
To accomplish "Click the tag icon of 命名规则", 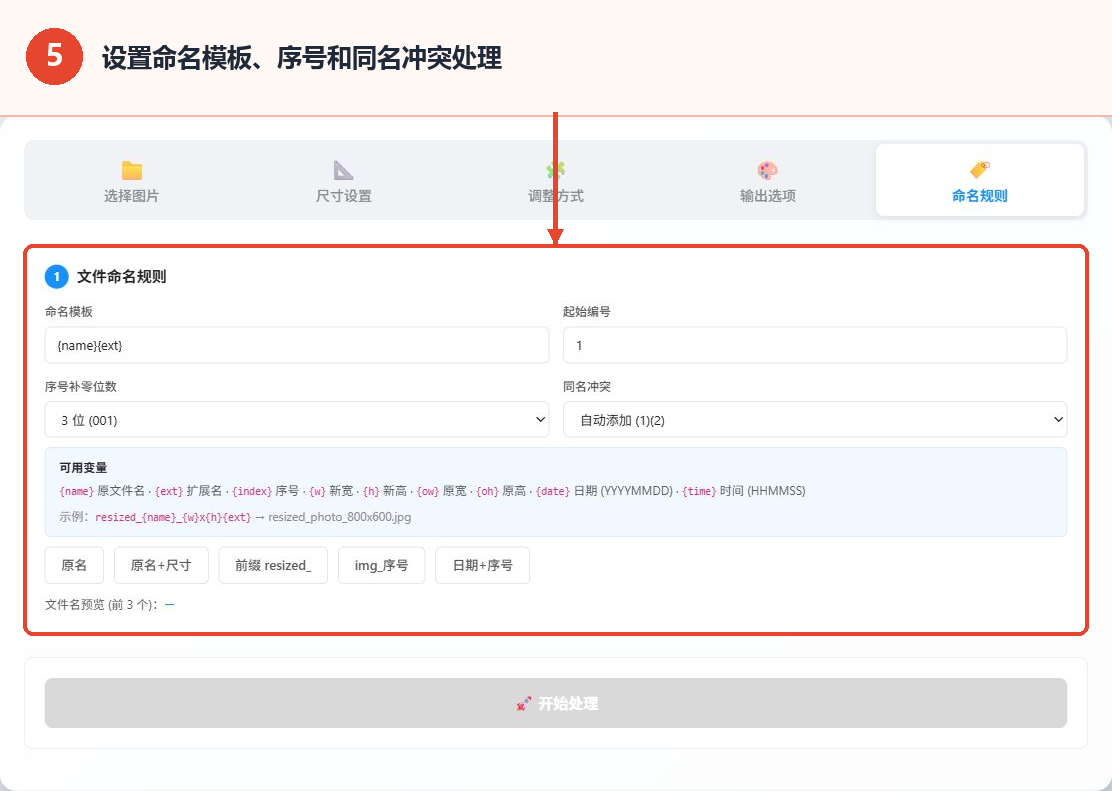I will click(x=979, y=170).
